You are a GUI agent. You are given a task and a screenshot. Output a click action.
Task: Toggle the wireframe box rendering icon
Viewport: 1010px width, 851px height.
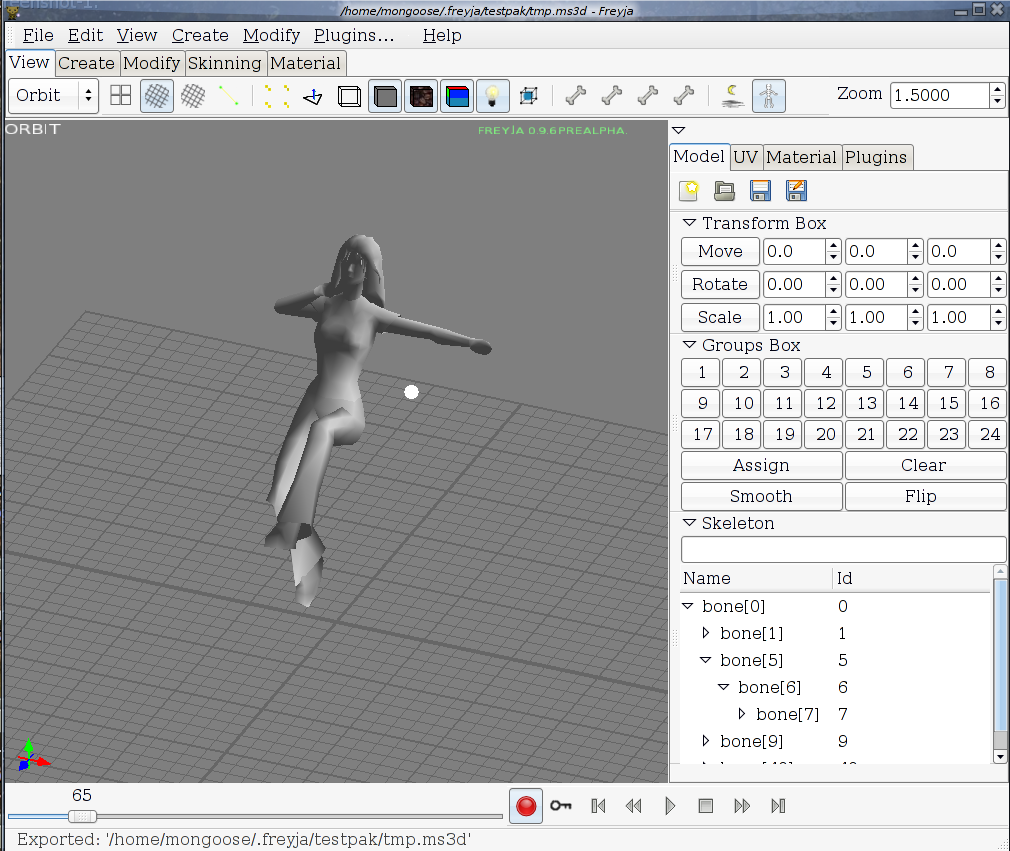(x=349, y=97)
